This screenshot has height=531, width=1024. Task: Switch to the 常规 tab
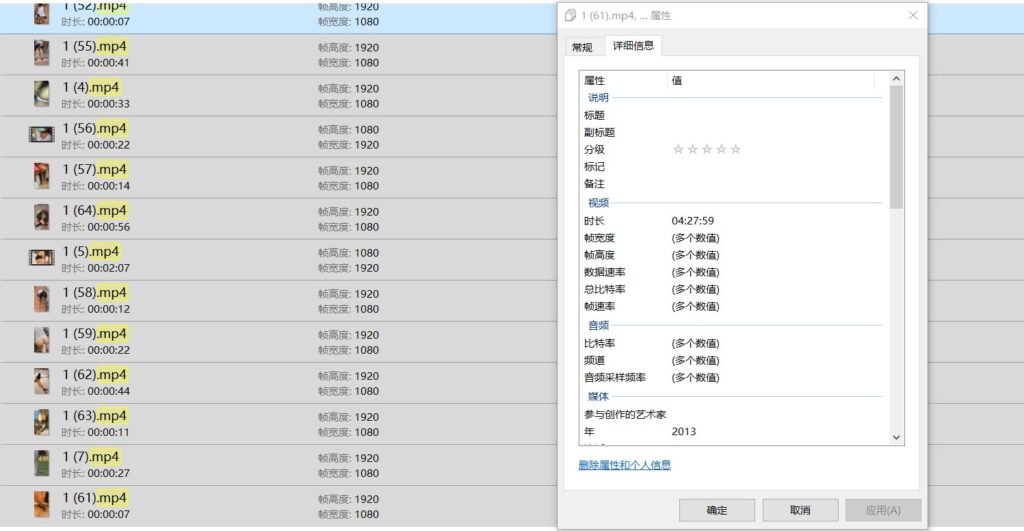point(582,47)
